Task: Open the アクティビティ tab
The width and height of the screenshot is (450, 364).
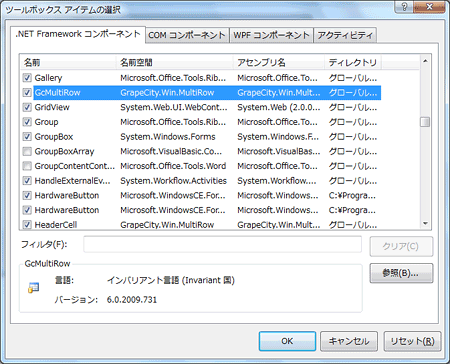Action: [345, 35]
